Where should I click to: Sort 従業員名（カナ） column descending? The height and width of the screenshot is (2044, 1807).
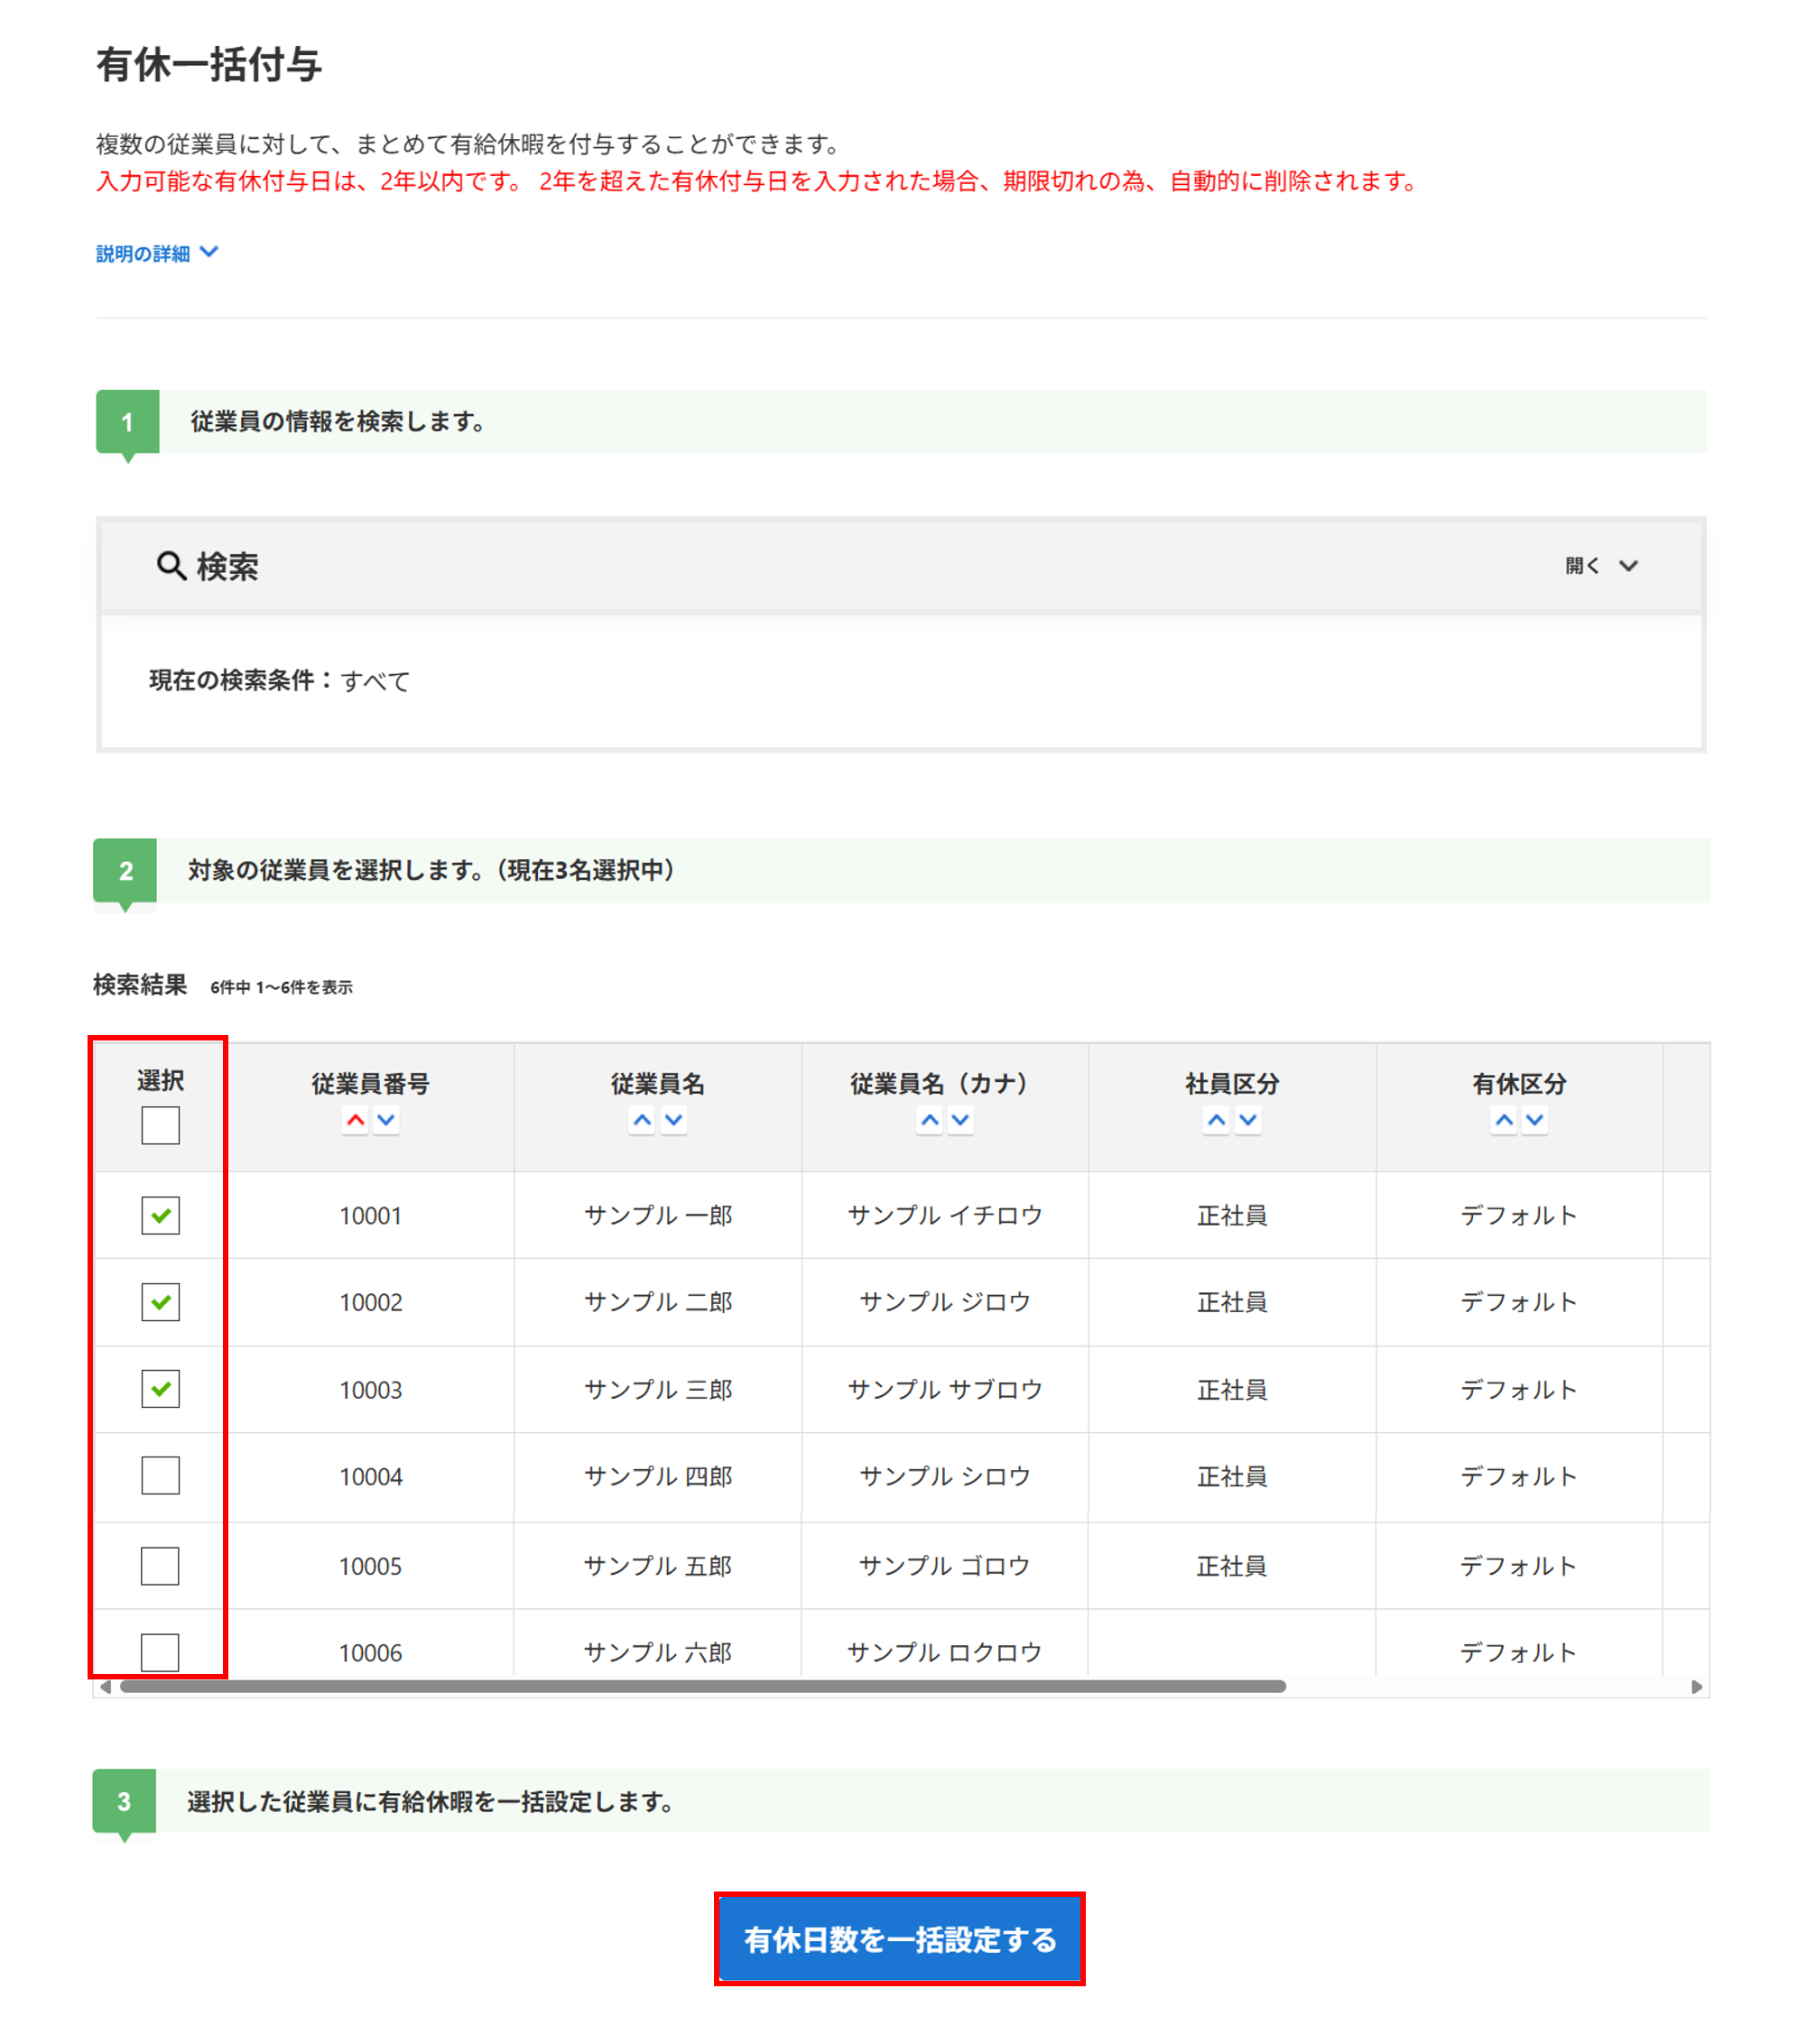960,1120
